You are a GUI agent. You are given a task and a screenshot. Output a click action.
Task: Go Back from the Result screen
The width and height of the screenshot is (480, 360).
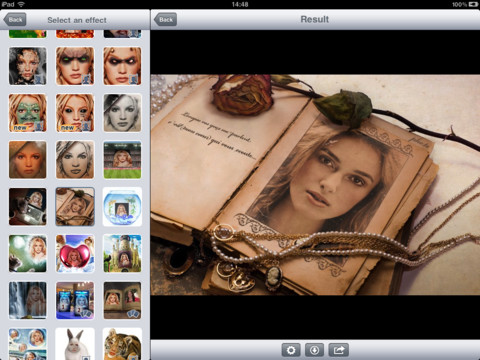165,20
